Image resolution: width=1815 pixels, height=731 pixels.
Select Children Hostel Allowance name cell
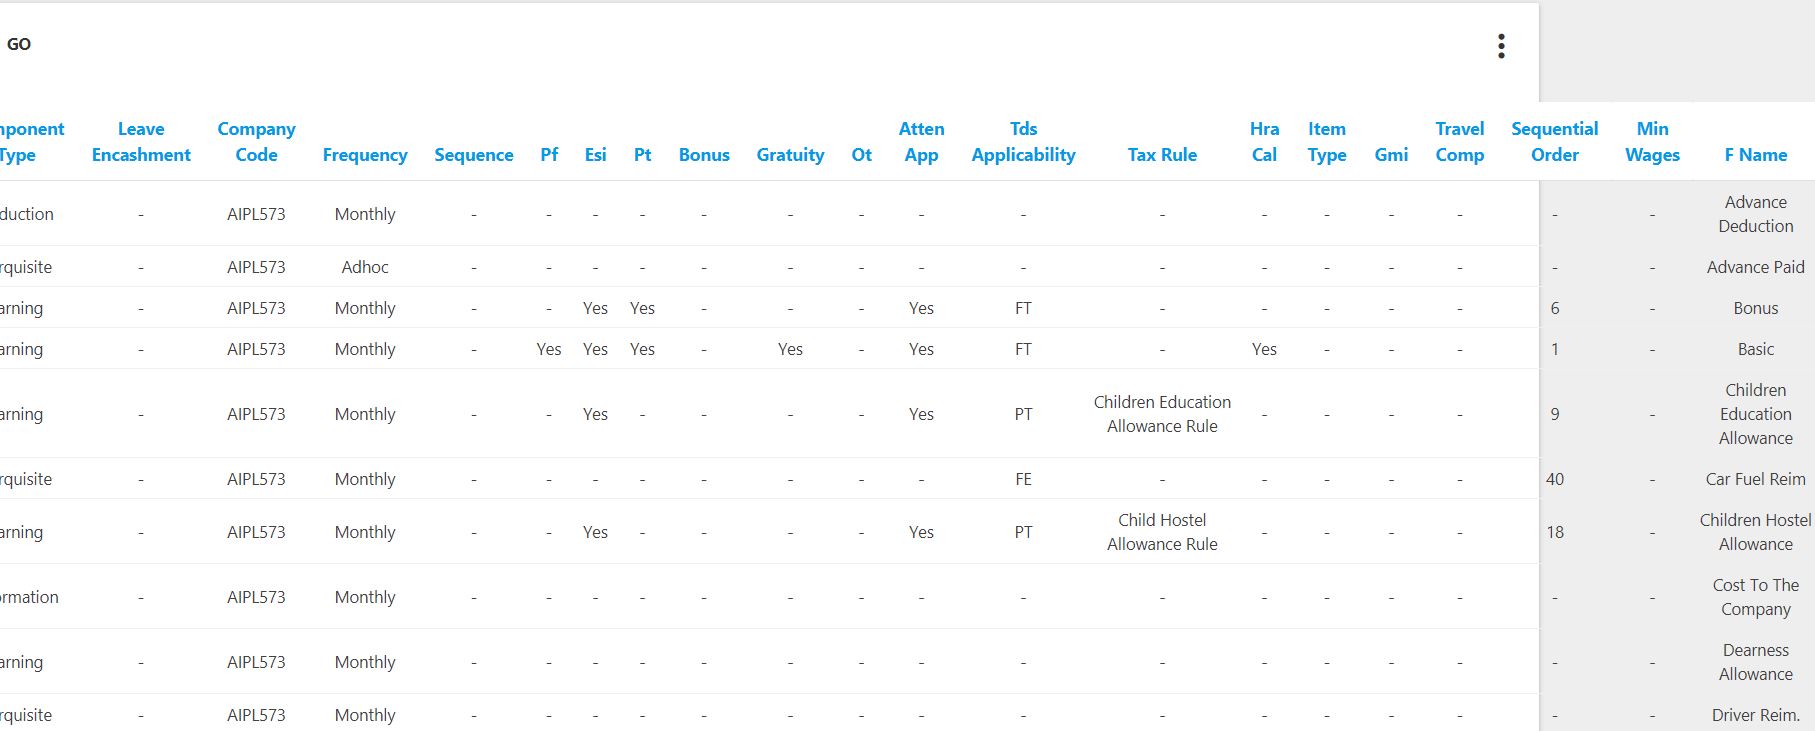[1756, 532]
